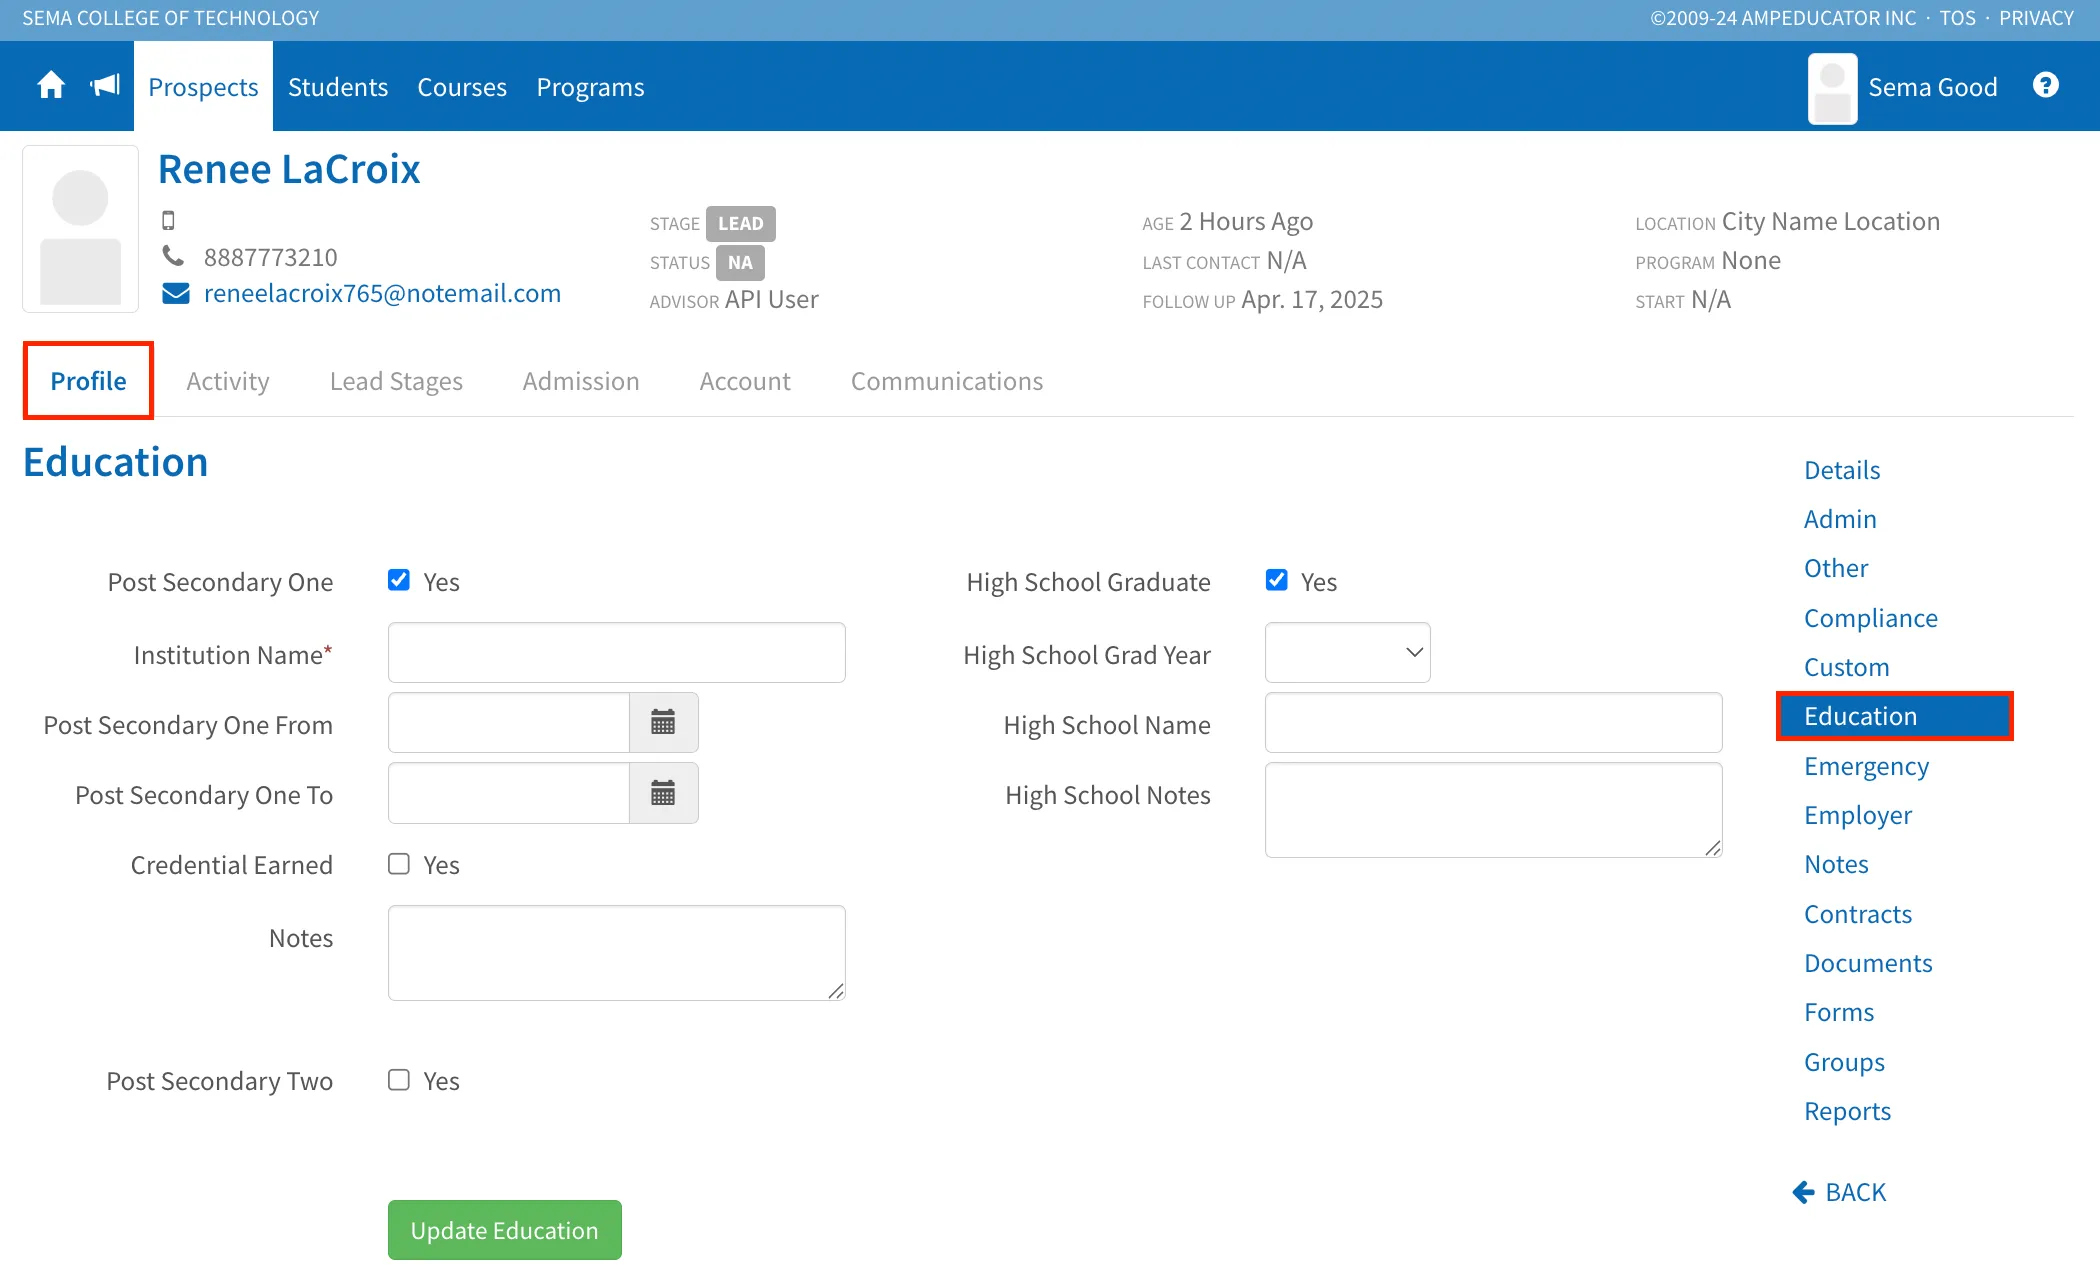Open the PRIVACY link in header

click(2036, 18)
